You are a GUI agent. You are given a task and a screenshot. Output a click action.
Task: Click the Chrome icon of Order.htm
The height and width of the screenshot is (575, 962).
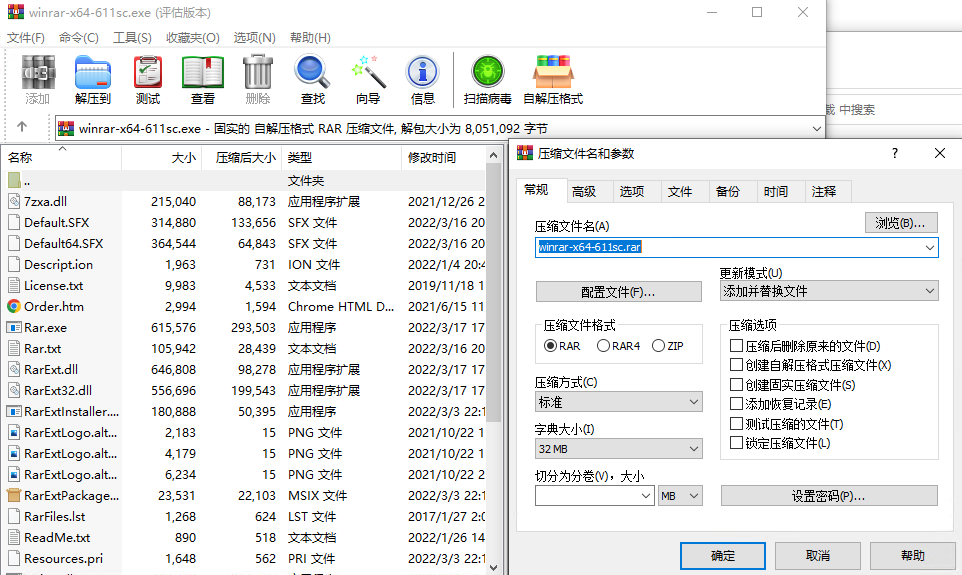point(14,306)
